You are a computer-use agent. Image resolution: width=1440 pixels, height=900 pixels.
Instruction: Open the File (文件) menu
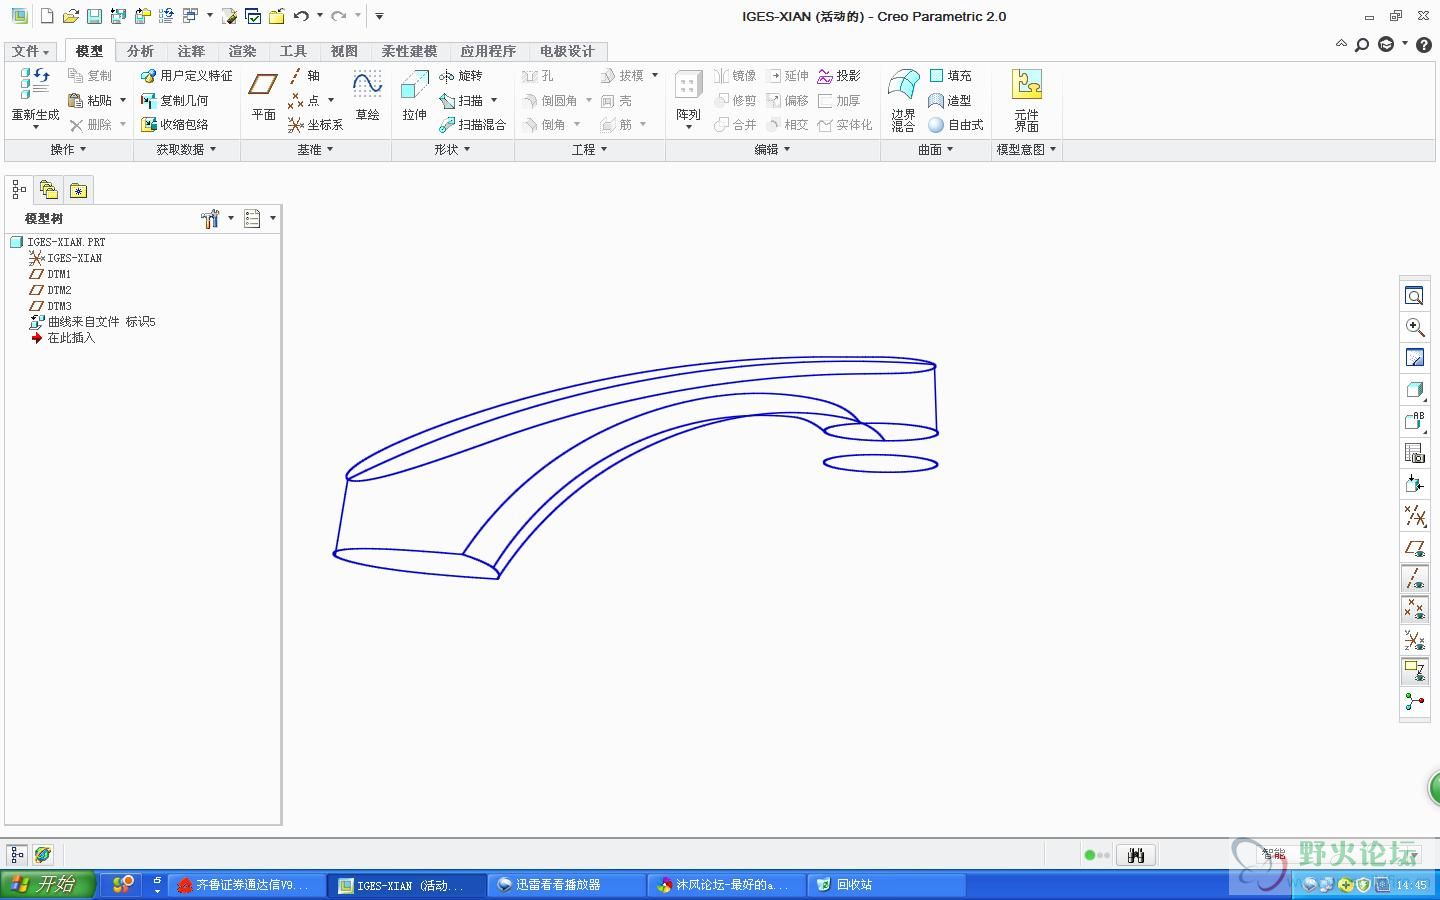point(31,51)
